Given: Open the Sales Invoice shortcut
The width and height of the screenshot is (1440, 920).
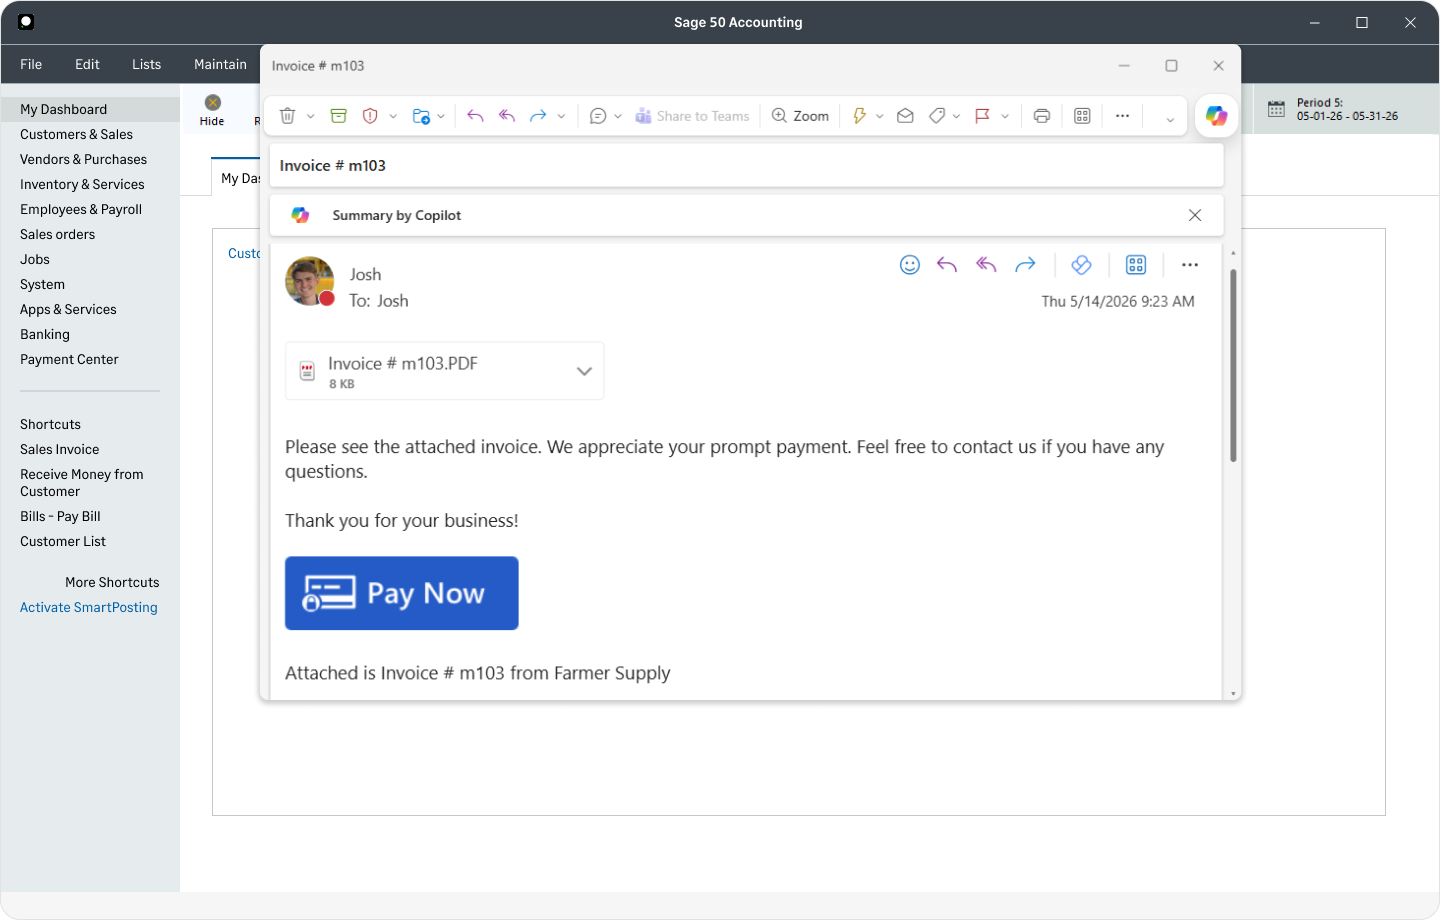Looking at the screenshot, I should point(60,449).
